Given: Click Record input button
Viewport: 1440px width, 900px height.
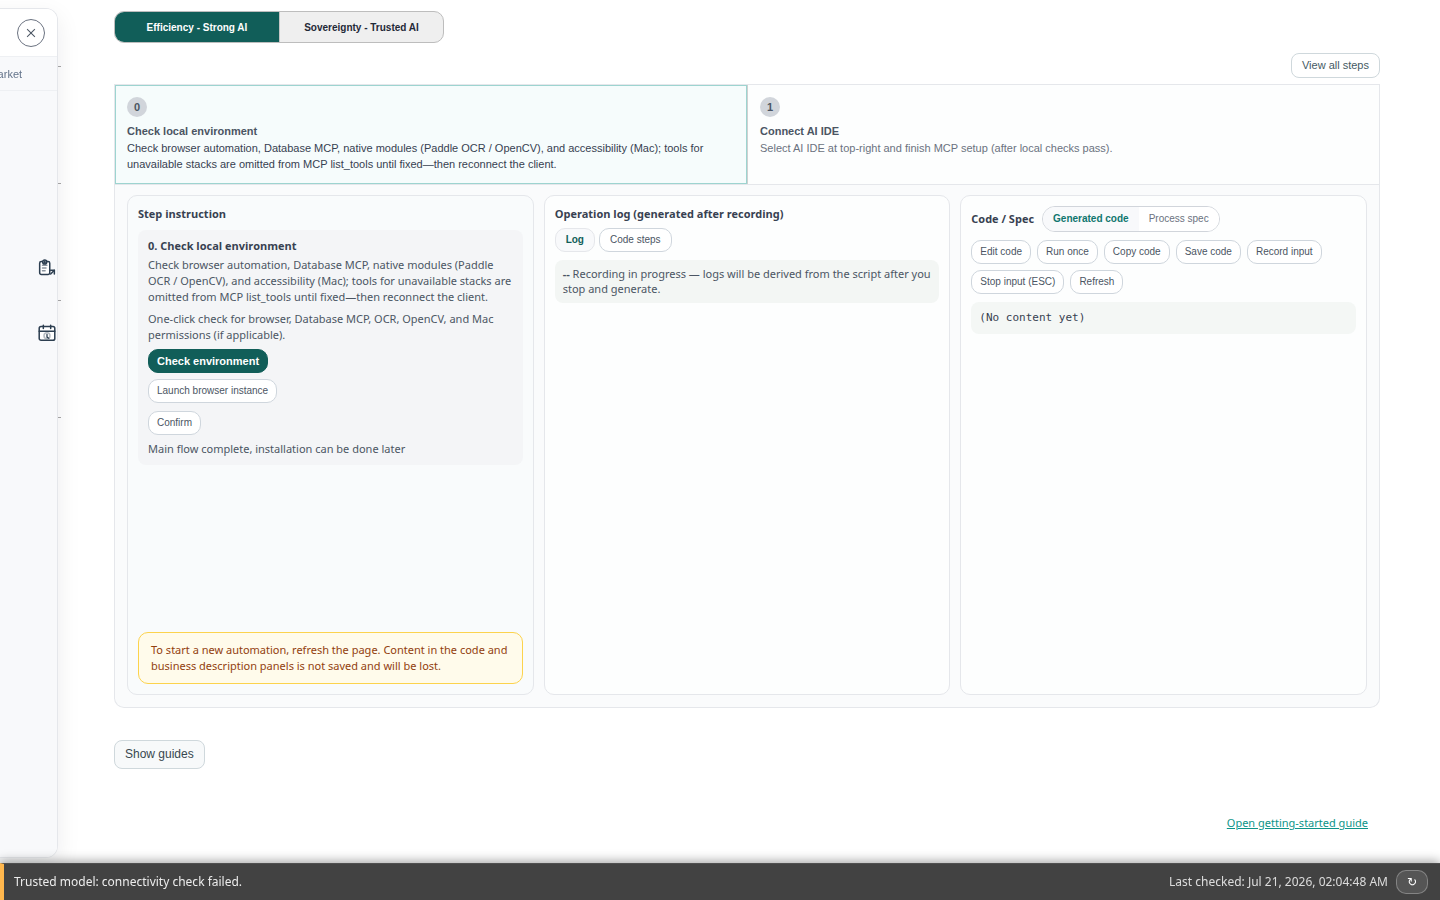Looking at the screenshot, I should point(1284,252).
